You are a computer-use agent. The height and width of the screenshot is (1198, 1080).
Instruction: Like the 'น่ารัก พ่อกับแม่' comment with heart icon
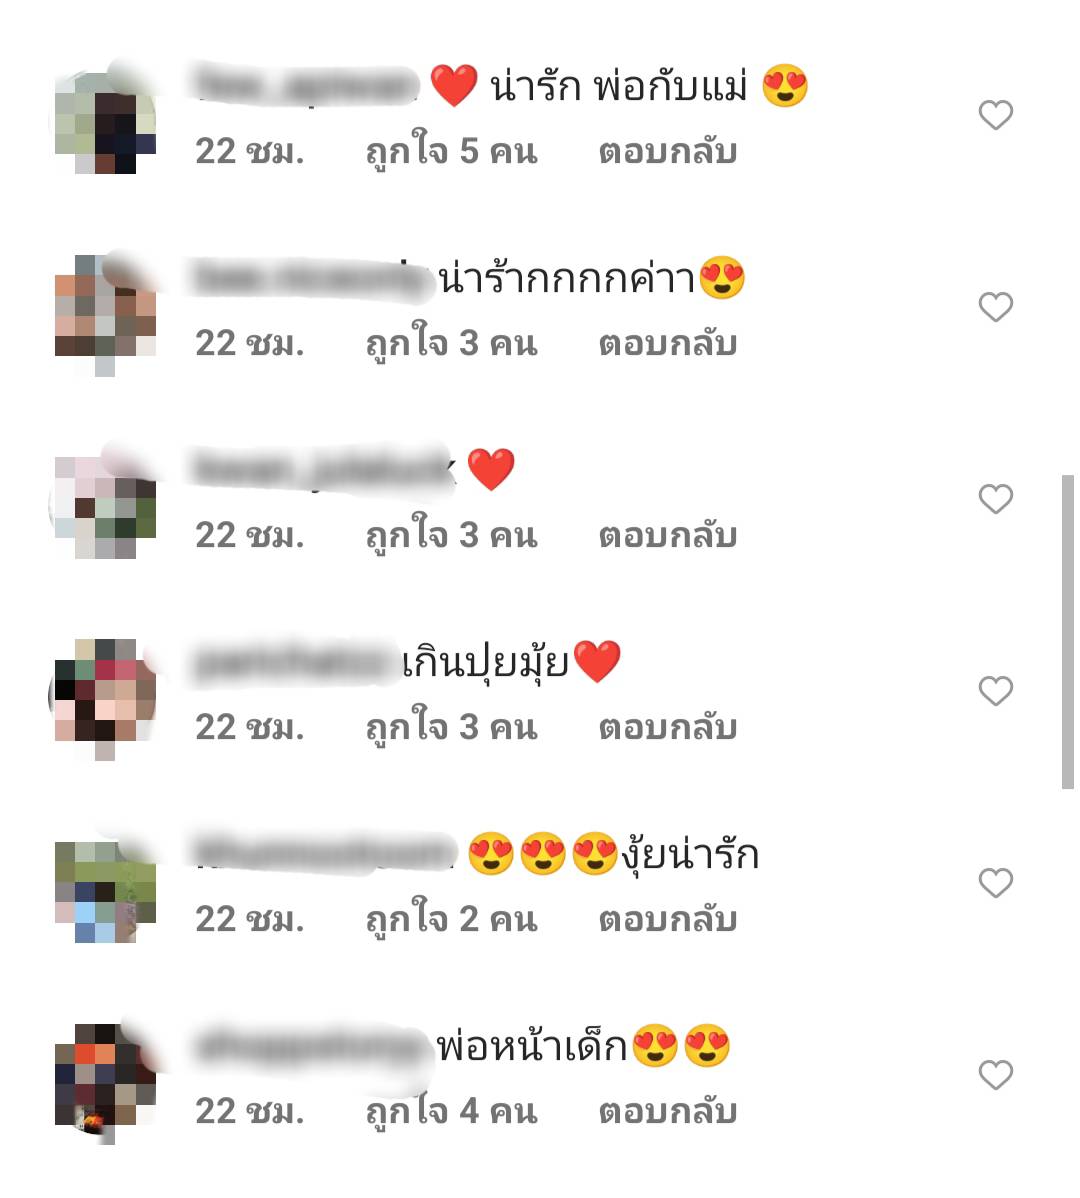click(995, 115)
